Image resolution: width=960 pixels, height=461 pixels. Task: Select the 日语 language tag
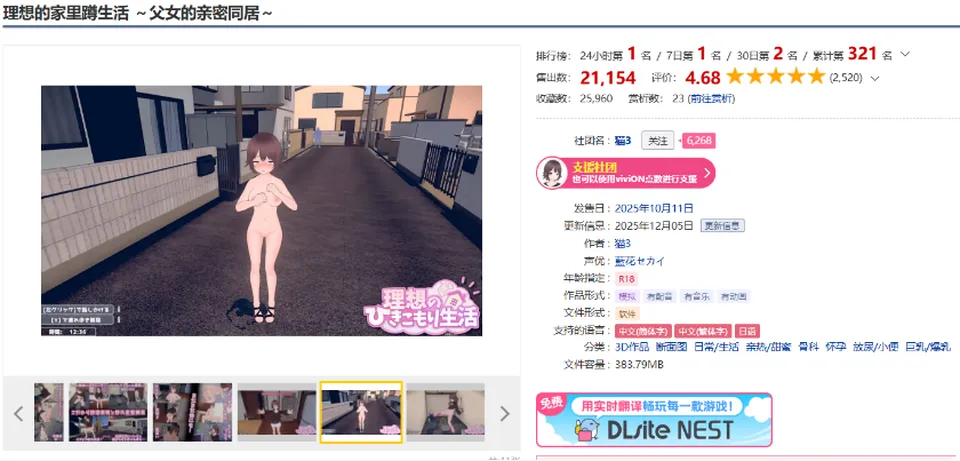(x=747, y=331)
